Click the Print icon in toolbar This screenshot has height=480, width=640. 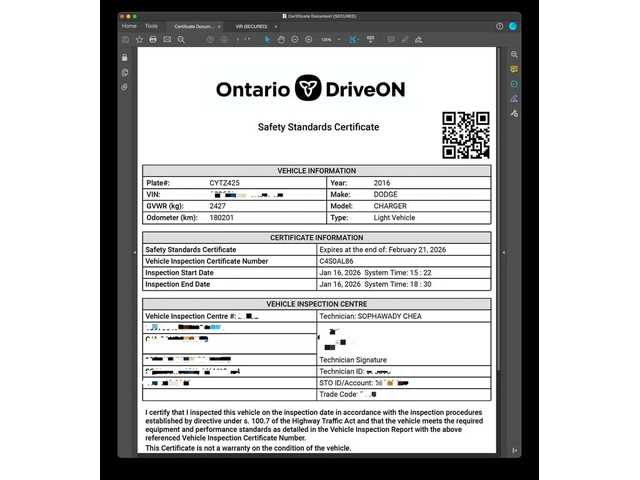point(153,39)
